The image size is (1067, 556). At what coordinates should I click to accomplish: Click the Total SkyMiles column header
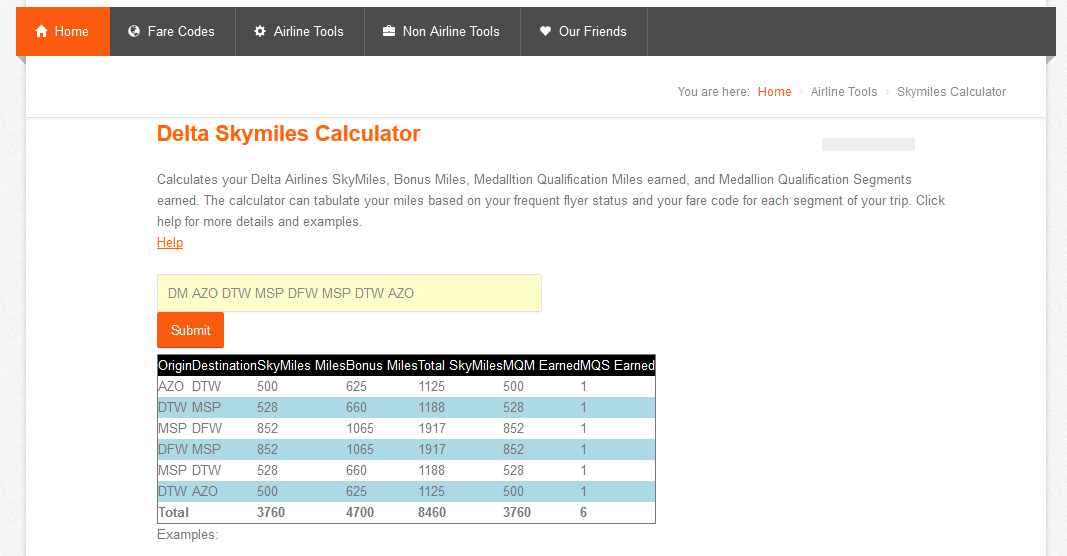(460, 366)
